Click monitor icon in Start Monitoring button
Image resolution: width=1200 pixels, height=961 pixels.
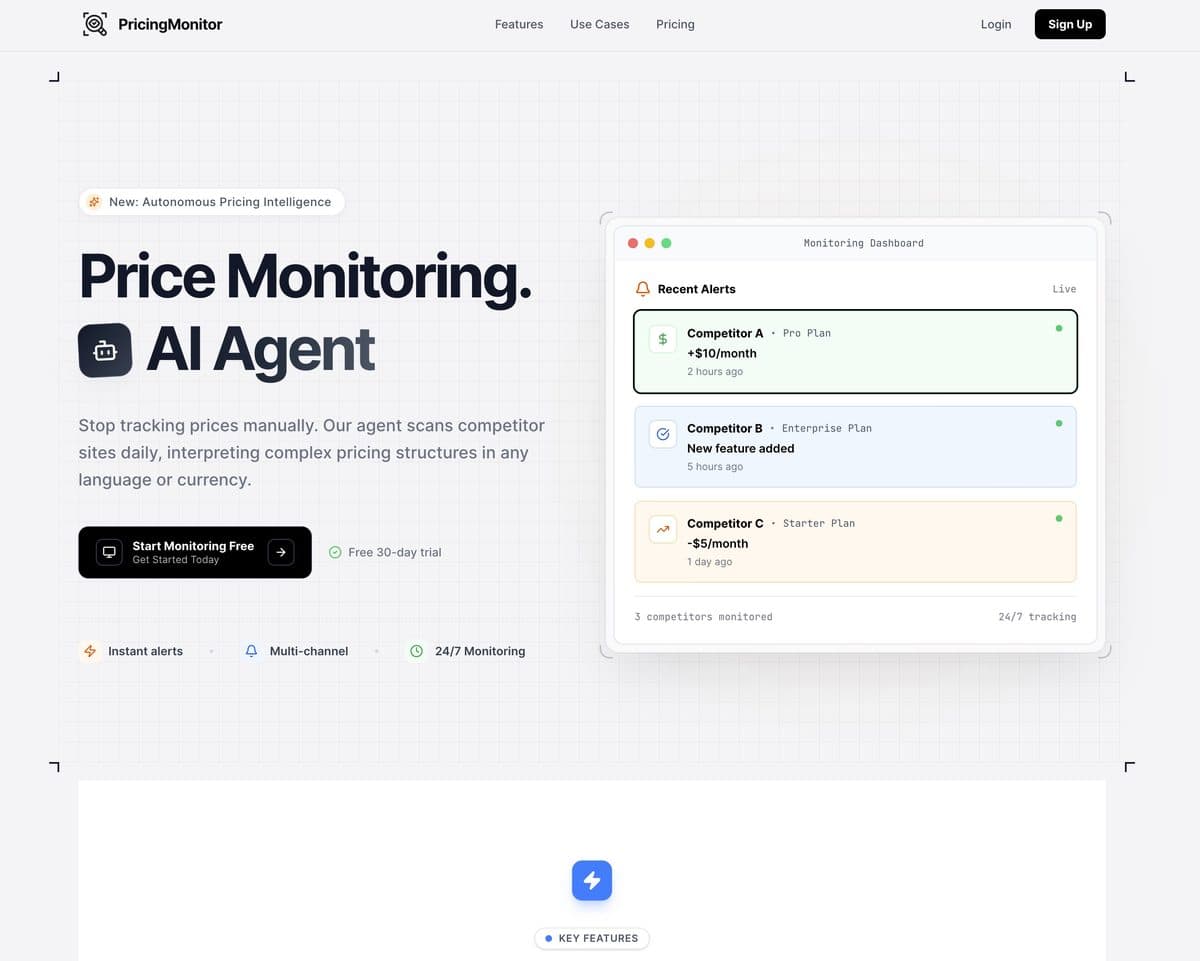pos(109,552)
